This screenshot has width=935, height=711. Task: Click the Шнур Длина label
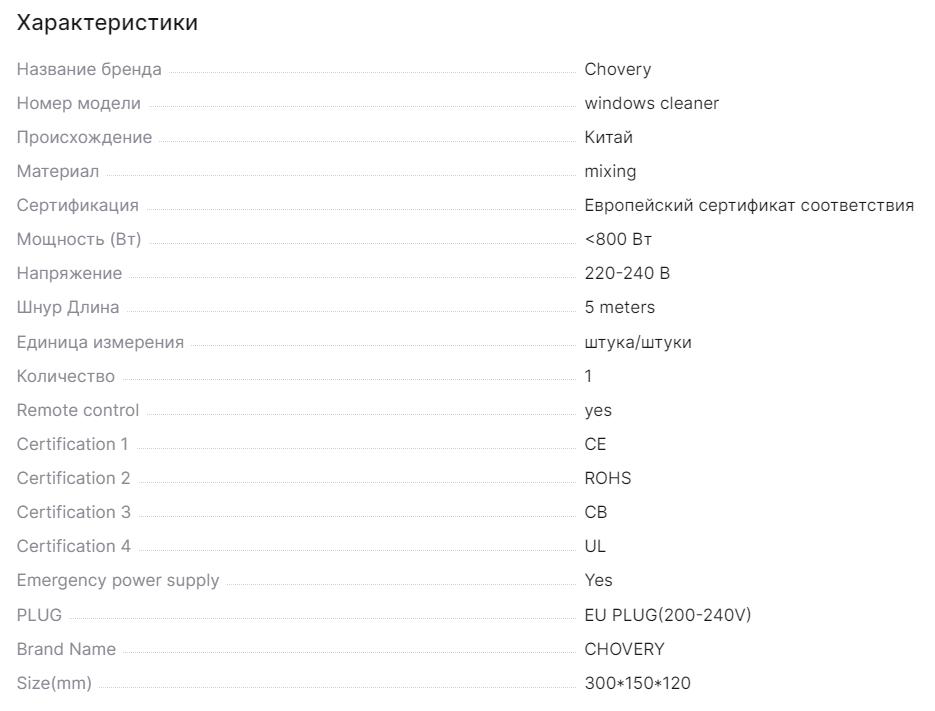[x=68, y=308]
